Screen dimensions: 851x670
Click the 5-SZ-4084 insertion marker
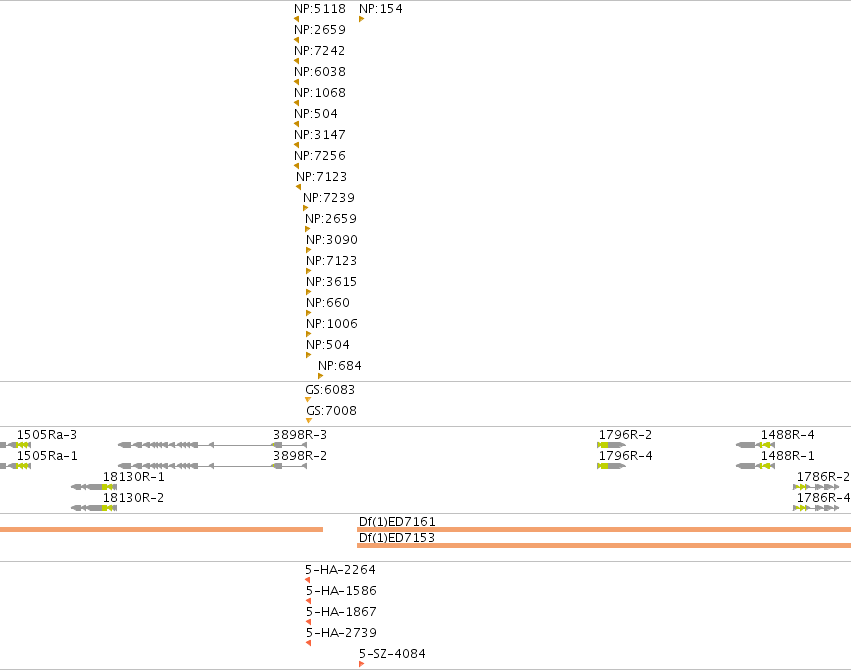point(361,664)
